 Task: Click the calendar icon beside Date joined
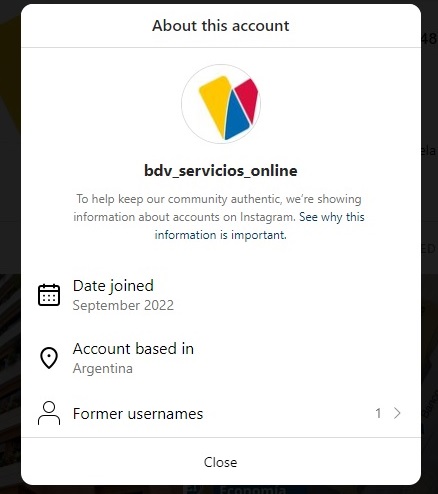(x=49, y=295)
